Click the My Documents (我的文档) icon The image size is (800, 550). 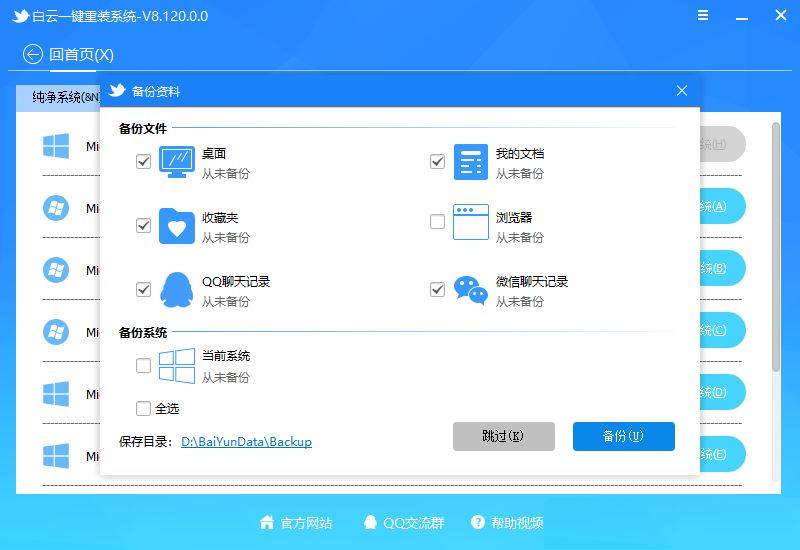[x=471, y=162]
